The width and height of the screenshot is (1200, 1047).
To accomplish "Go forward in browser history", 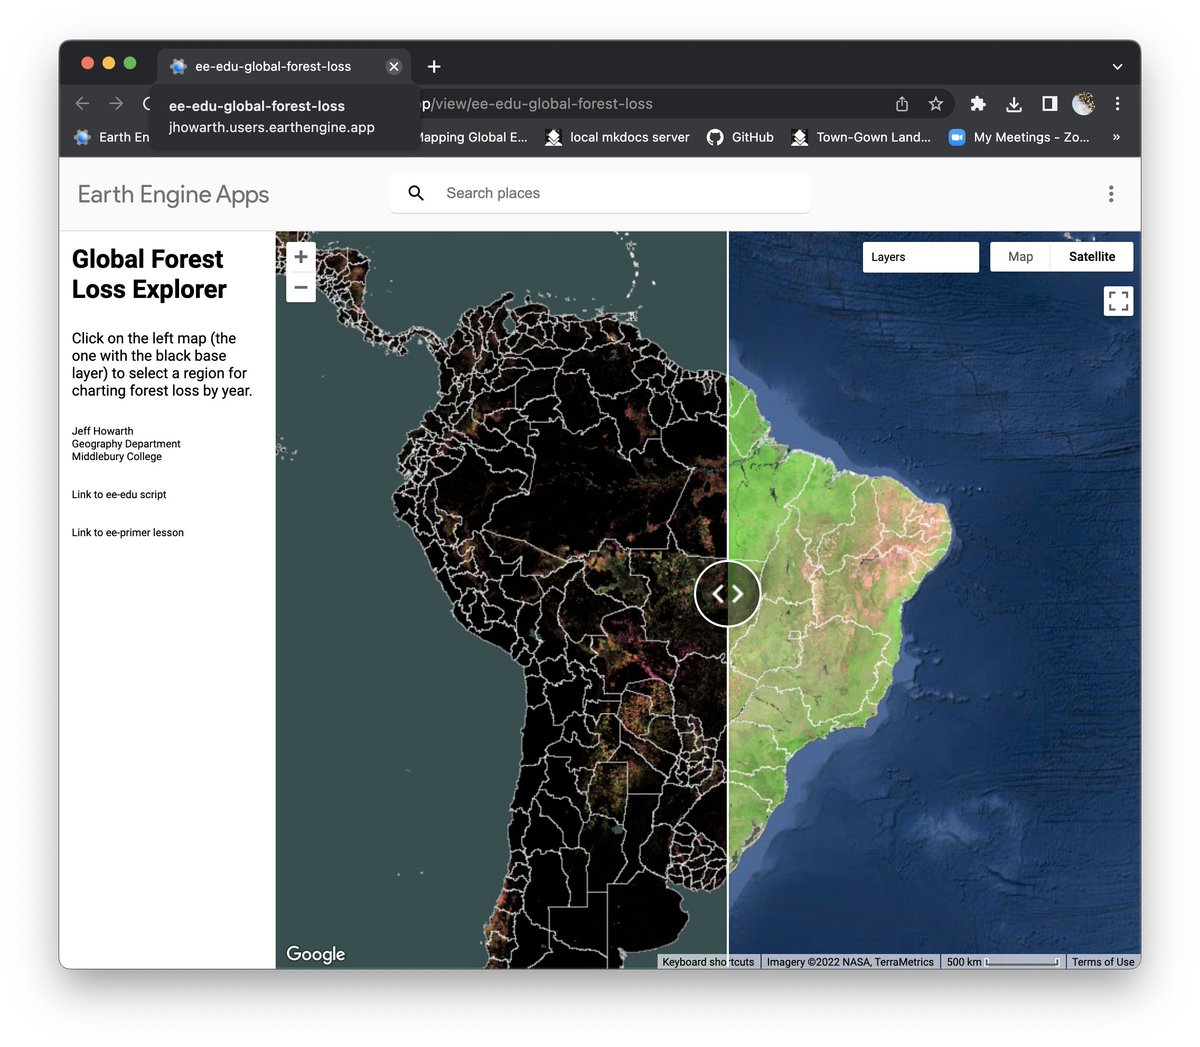I will [x=117, y=103].
